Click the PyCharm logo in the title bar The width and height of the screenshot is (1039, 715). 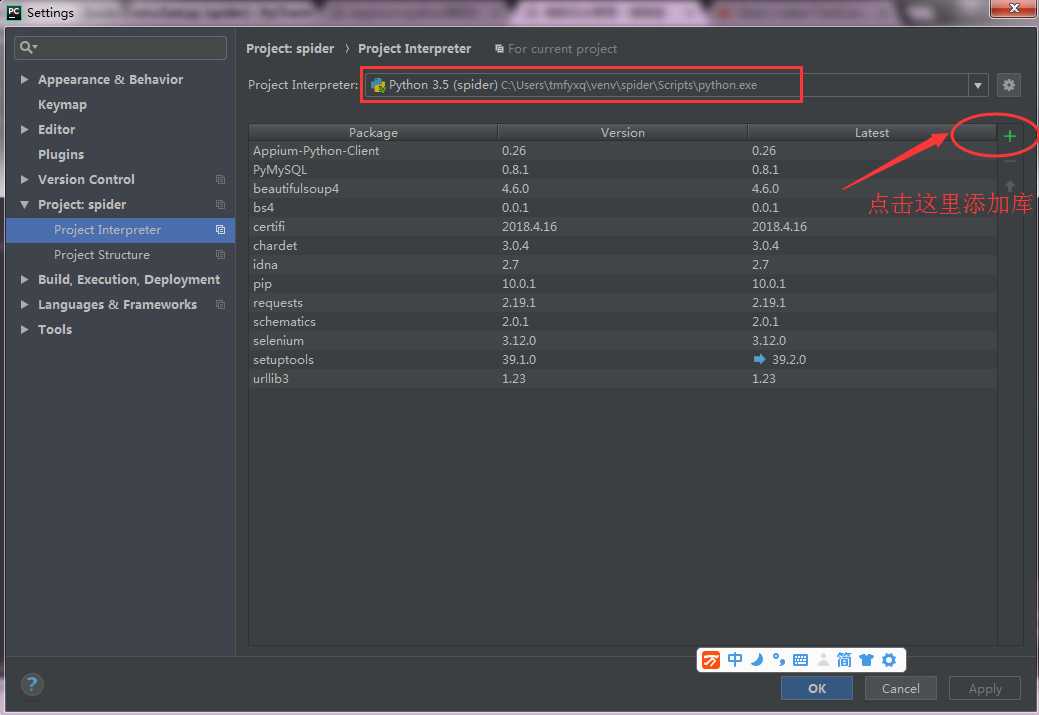click(x=14, y=12)
